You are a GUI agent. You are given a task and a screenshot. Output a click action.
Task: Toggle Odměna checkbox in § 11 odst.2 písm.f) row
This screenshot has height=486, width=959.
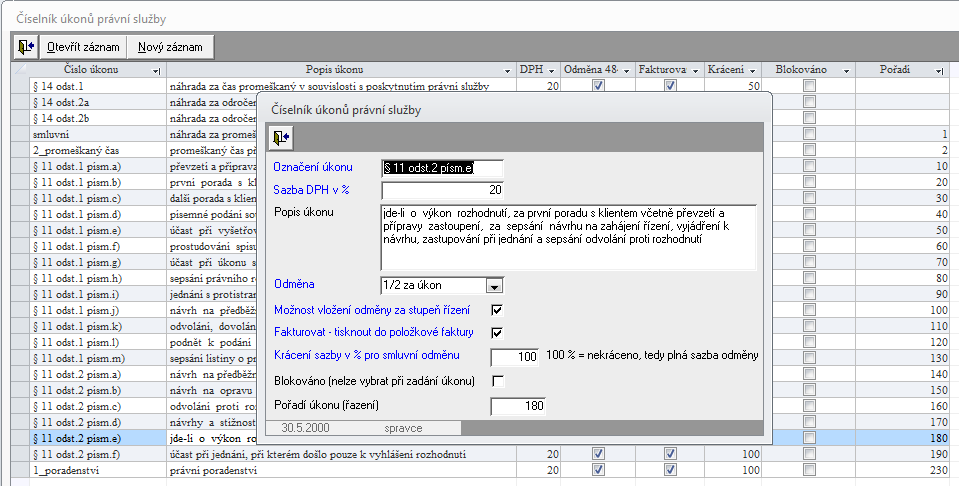click(x=598, y=454)
